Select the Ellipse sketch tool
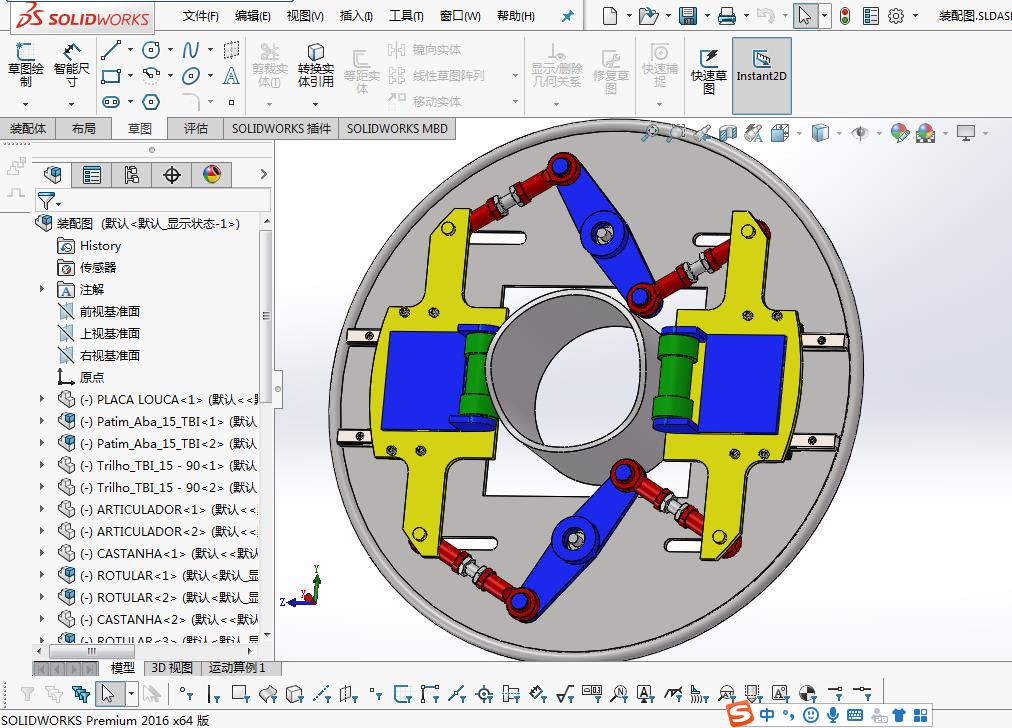 click(x=190, y=76)
